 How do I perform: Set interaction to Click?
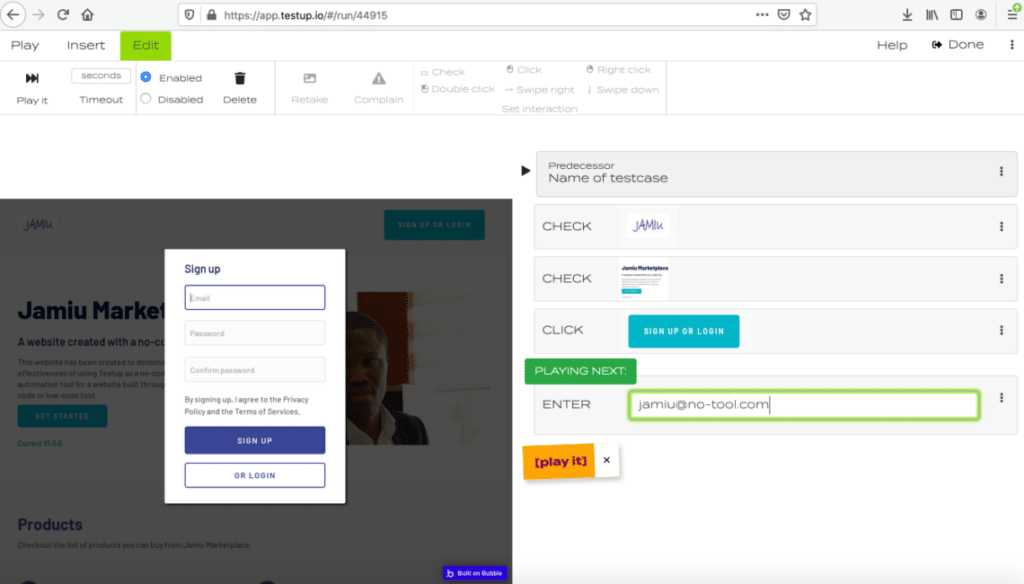524,69
